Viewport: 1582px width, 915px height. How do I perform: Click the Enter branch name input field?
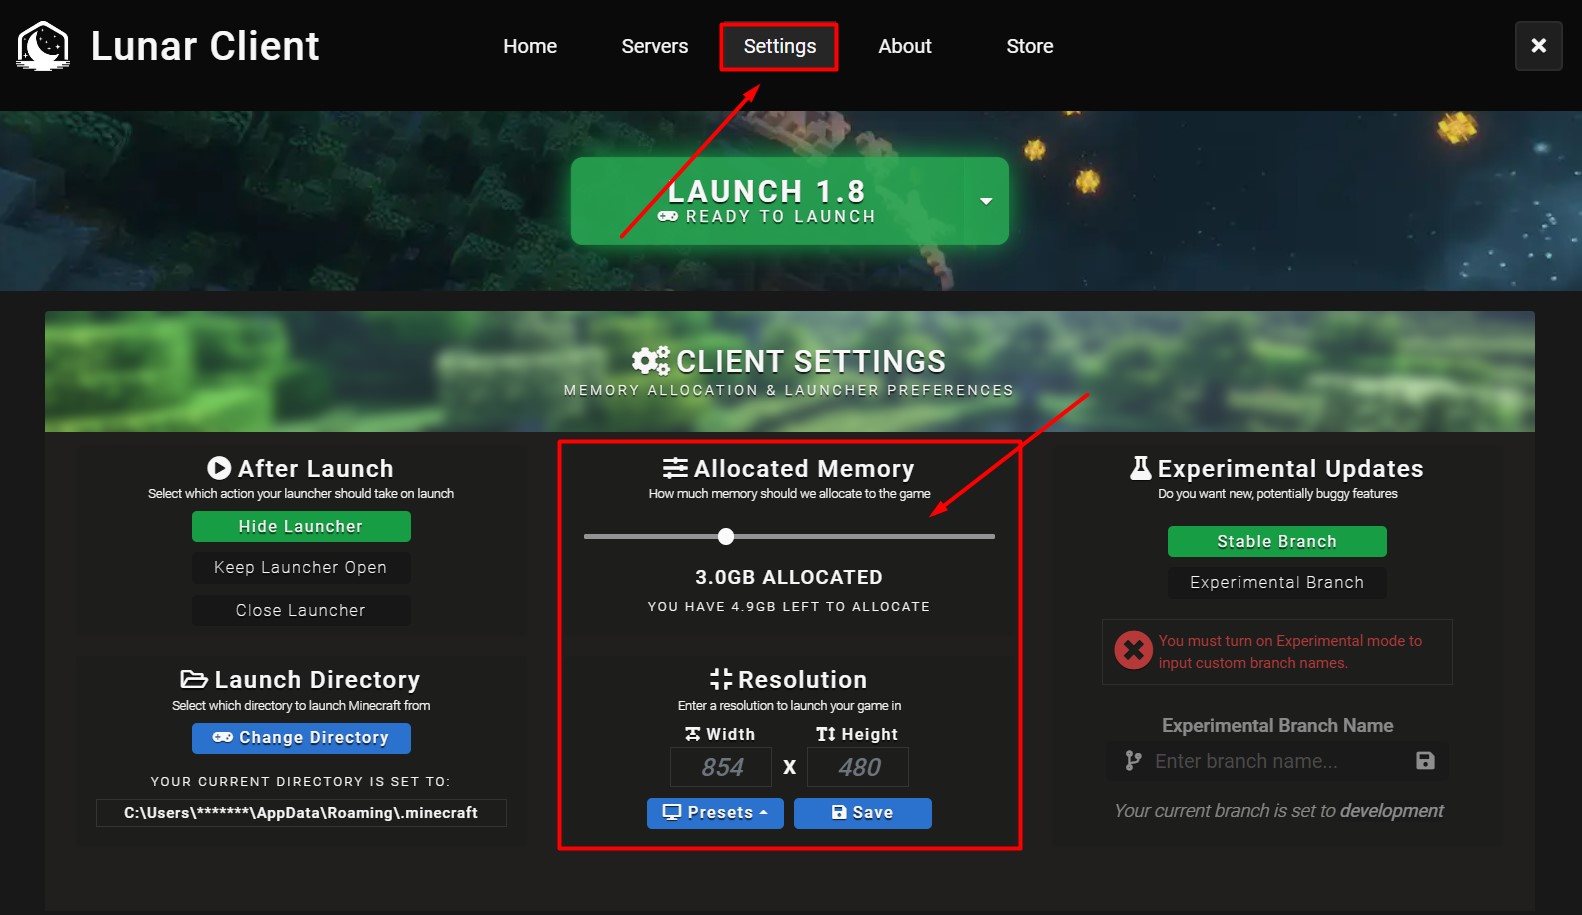pyautogui.click(x=1277, y=761)
